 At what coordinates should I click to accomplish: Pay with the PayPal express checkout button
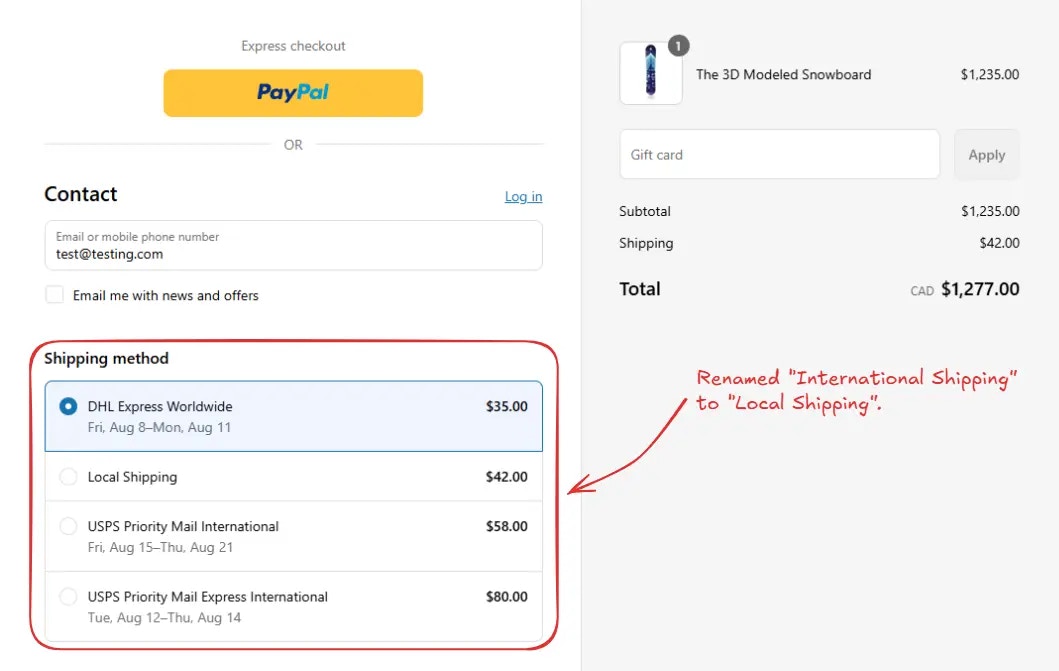click(x=293, y=93)
